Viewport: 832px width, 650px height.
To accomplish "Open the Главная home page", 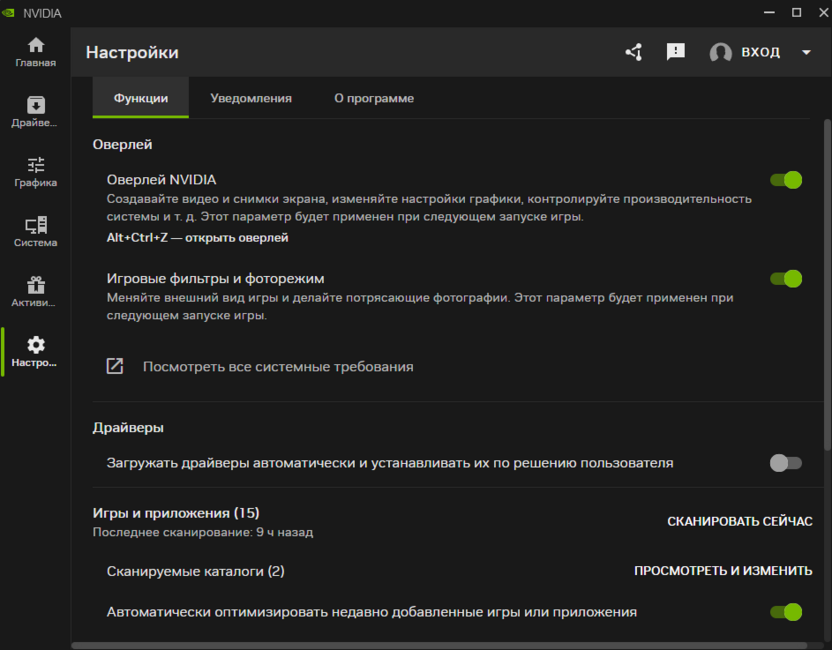I will (x=36, y=52).
